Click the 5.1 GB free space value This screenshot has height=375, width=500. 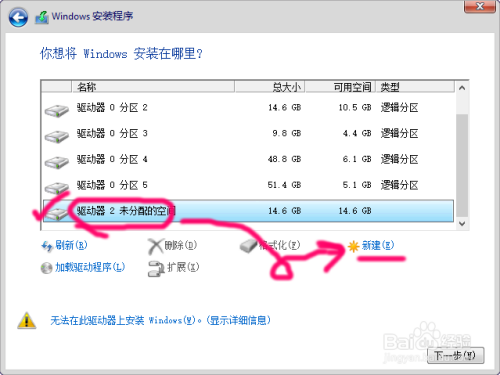click(x=357, y=185)
